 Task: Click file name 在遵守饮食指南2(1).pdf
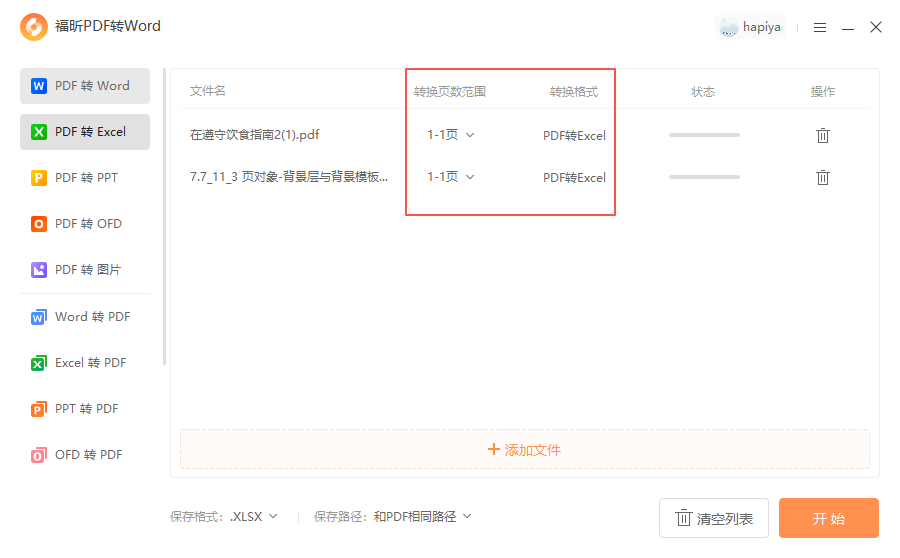254,135
